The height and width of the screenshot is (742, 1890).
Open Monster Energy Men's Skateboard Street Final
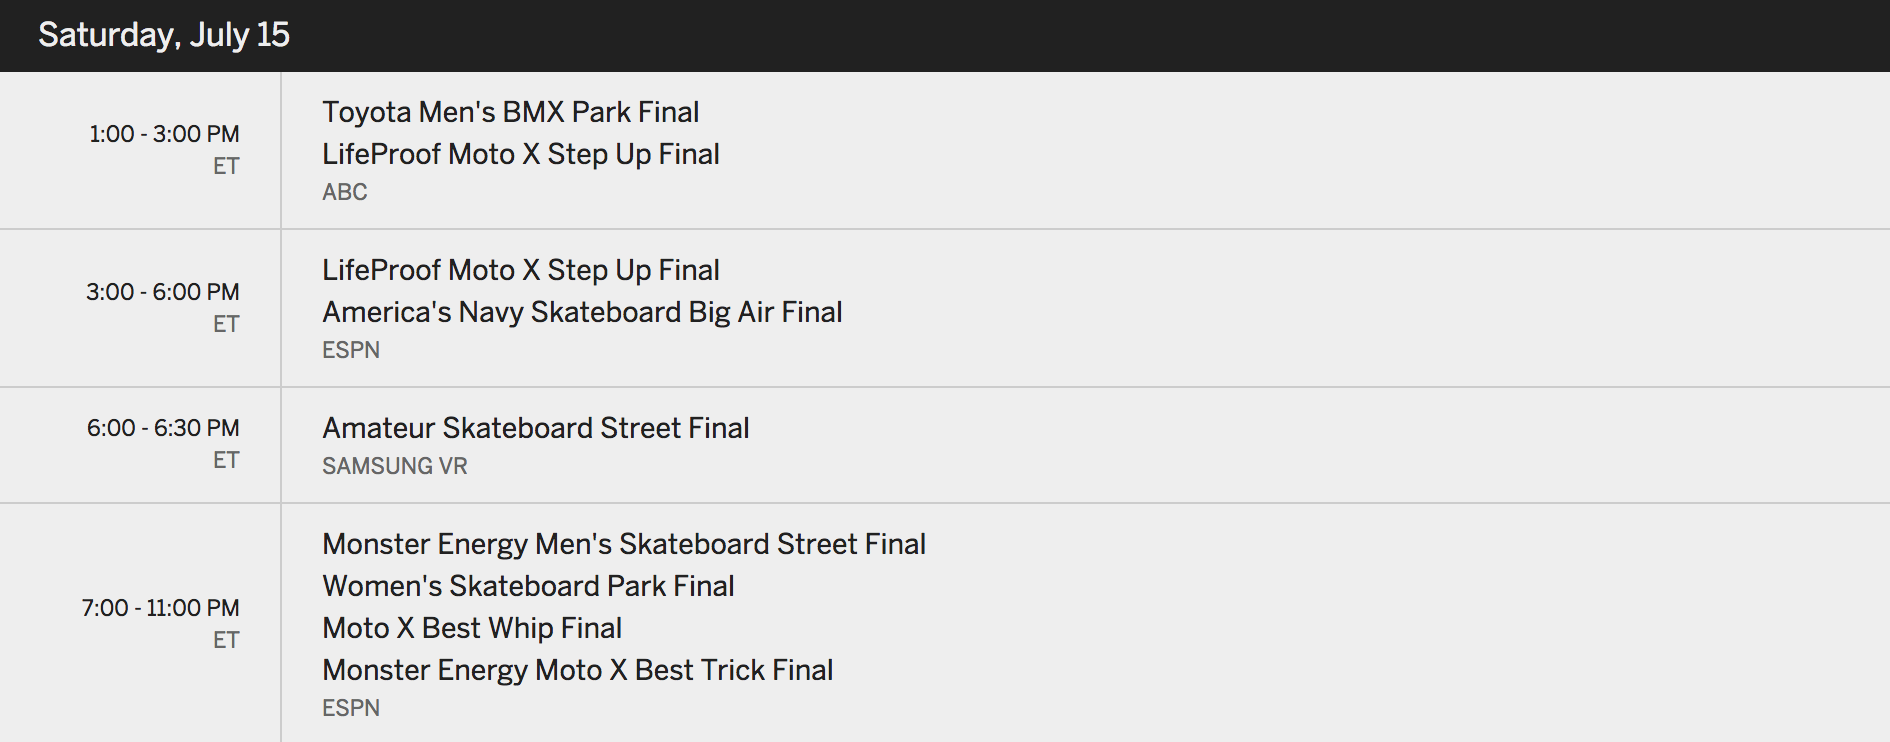pos(624,544)
